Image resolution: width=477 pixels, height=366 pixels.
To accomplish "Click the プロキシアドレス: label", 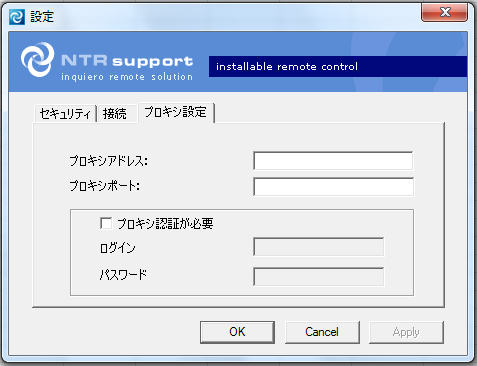I will coord(109,161).
